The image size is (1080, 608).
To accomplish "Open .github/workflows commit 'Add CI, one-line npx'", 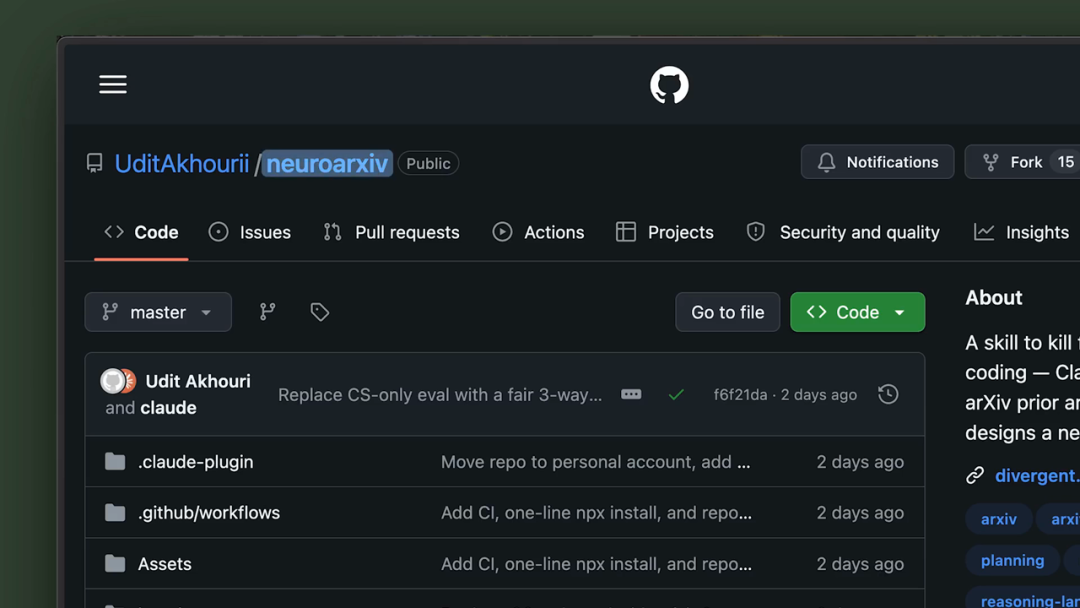I will tap(596, 513).
